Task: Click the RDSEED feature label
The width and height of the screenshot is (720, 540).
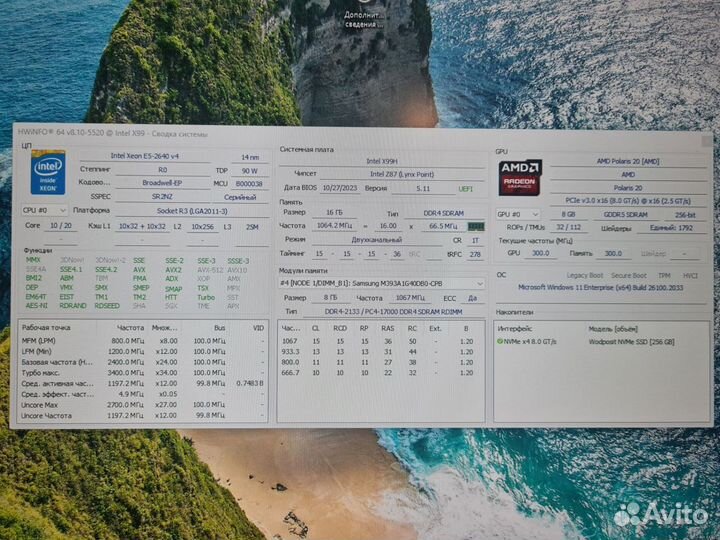Action: (107, 306)
